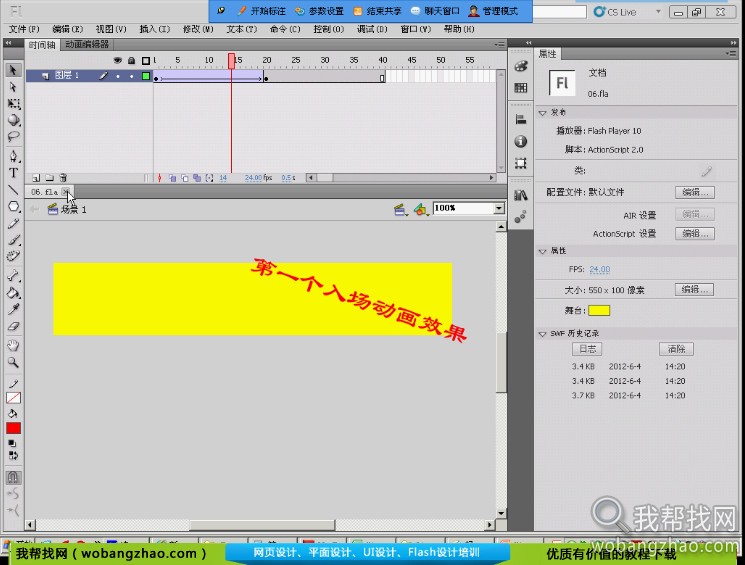
Task: Select the Line tool
Action: pyautogui.click(x=13, y=190)
